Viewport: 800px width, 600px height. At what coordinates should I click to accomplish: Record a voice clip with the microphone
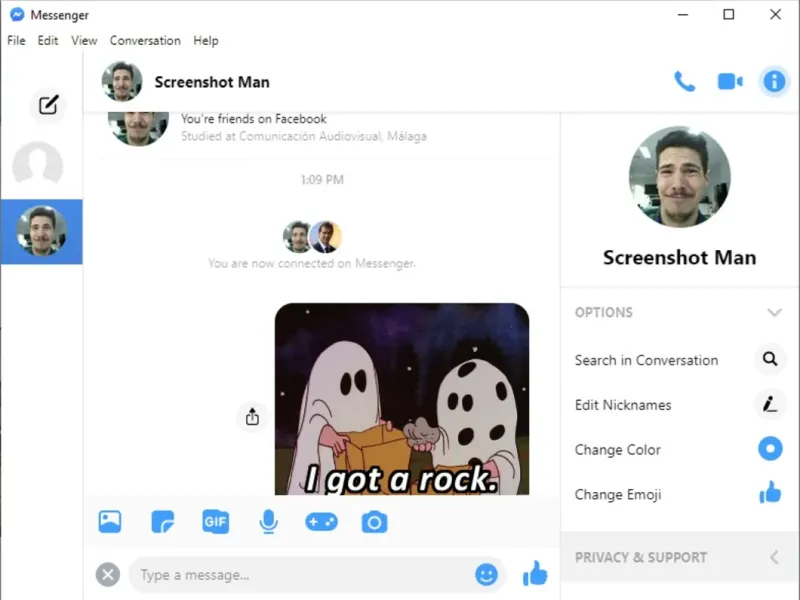click(x=268, y=522)
